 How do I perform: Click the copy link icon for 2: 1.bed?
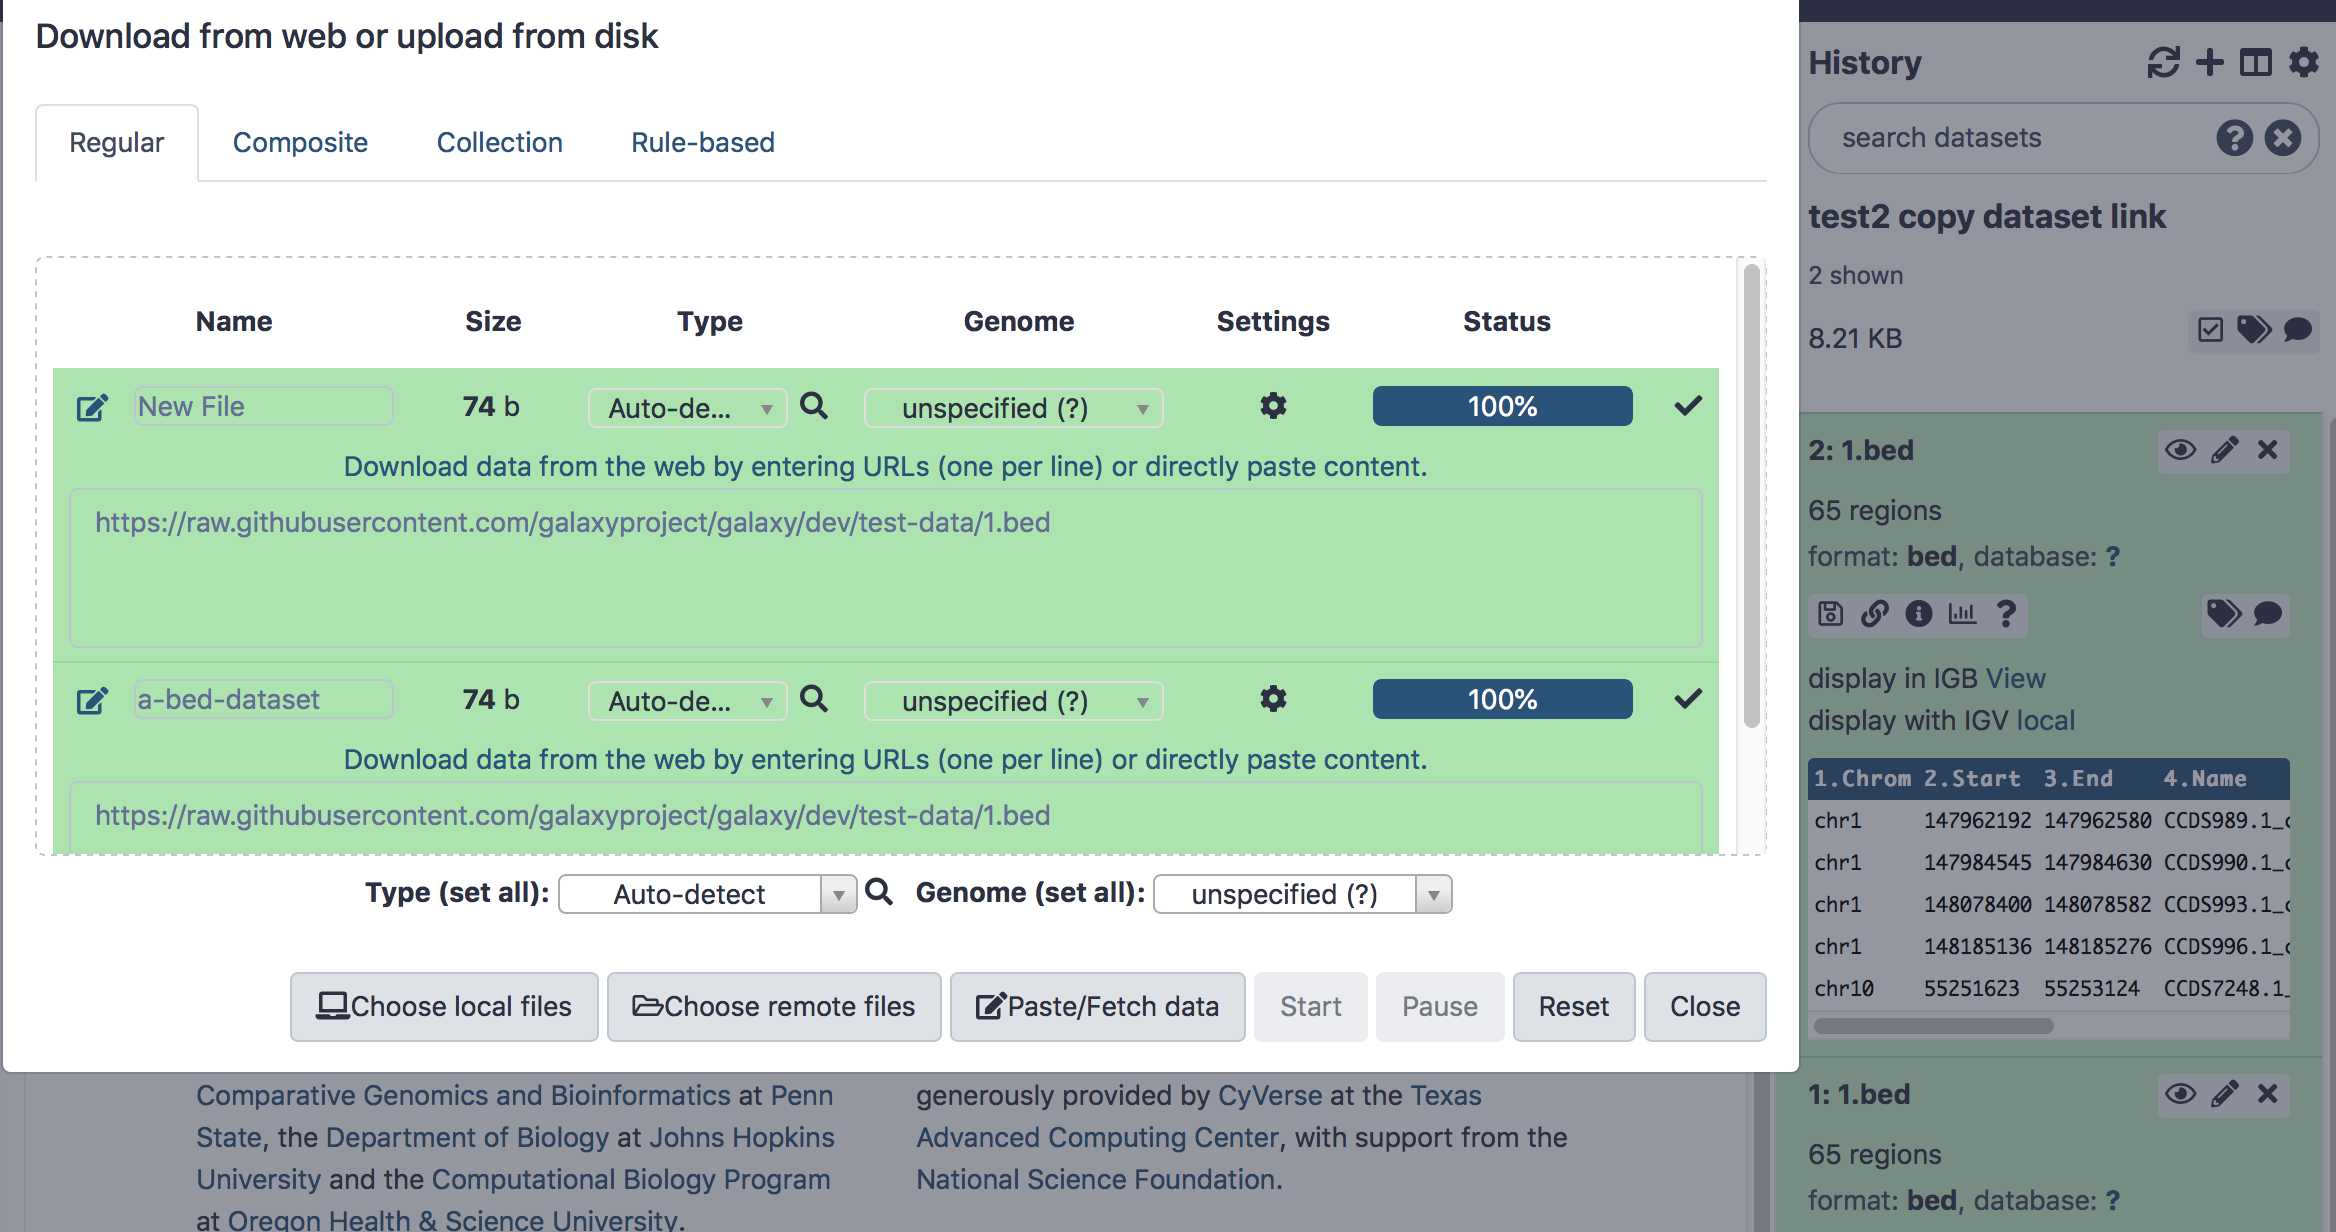(x=1874, y=613)
